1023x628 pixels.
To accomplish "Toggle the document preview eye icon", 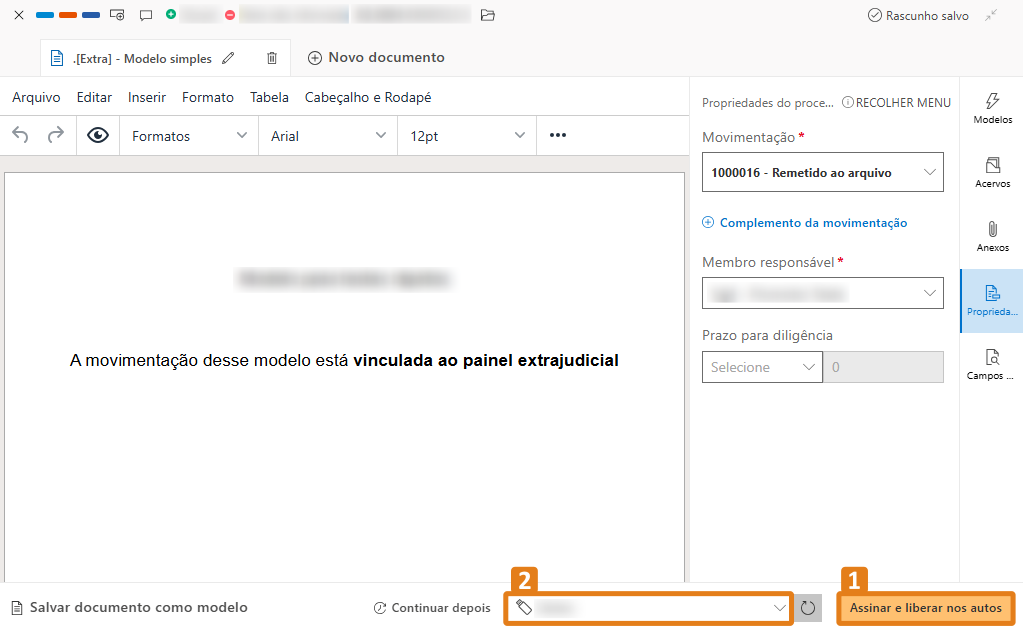I will coord(97,135).
